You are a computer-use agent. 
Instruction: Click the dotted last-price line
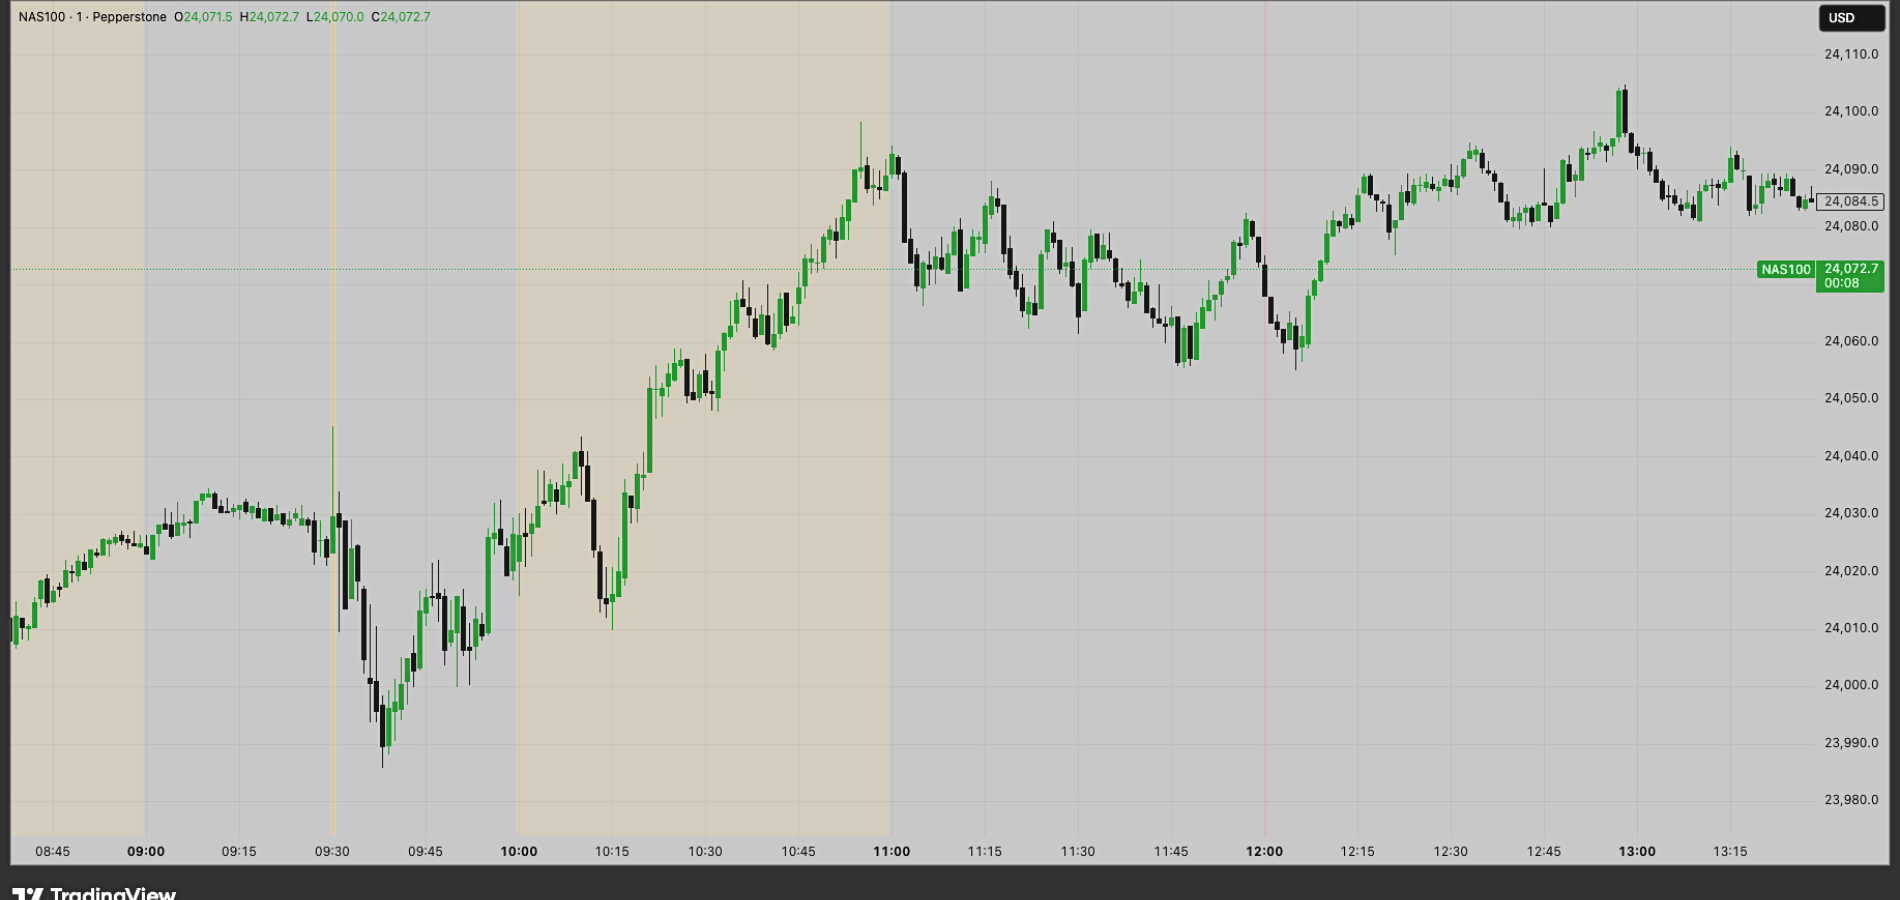pos(600,268)
